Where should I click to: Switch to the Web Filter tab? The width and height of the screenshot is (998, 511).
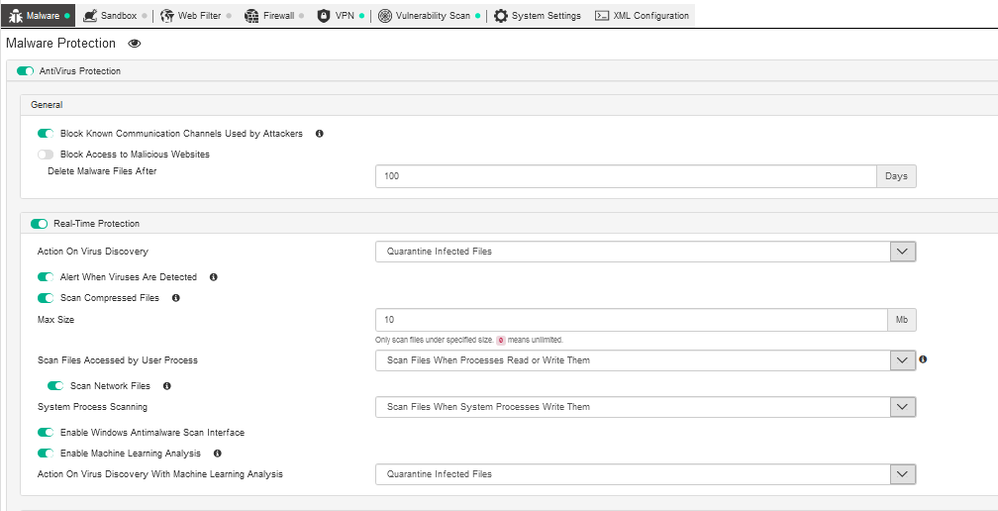coord(190,16)
